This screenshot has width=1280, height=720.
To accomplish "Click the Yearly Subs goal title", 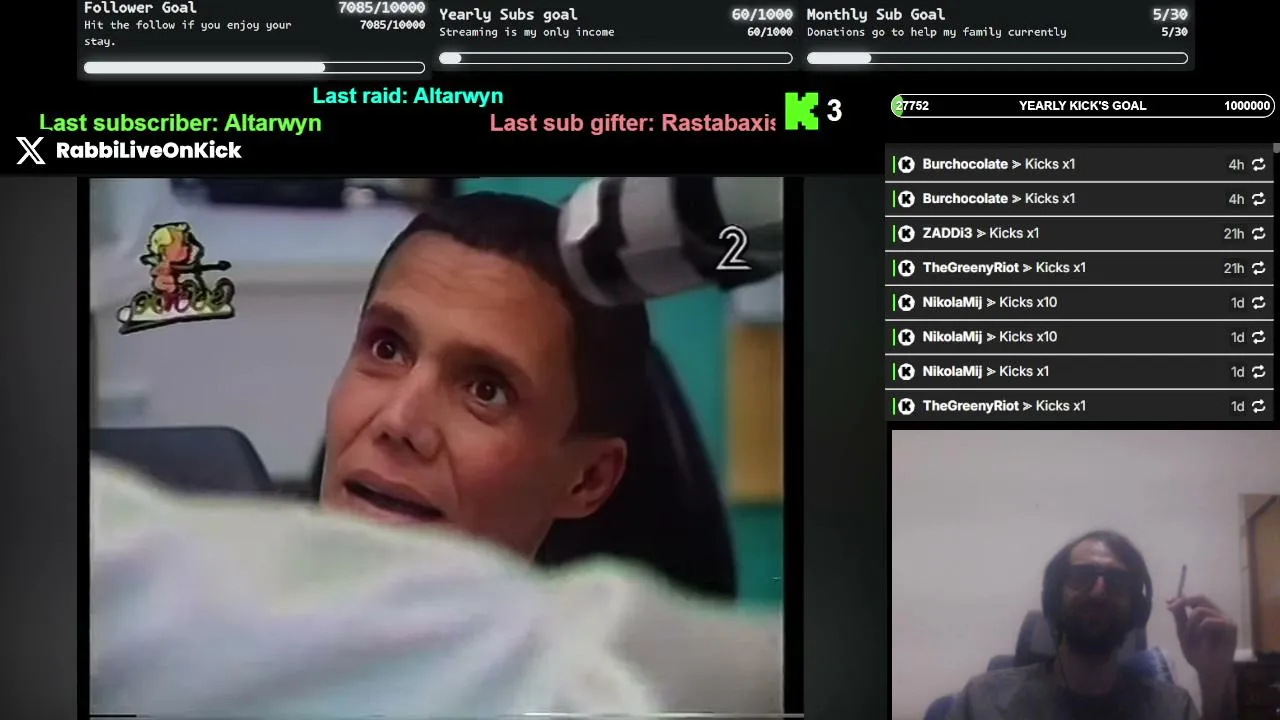I will pos(508,15).
